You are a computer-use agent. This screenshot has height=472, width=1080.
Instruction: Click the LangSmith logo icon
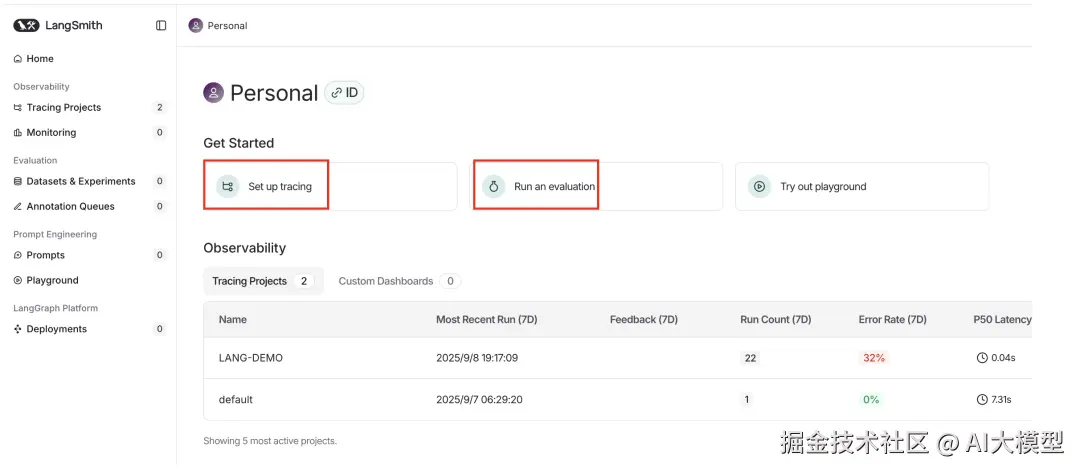pos(26,26)
